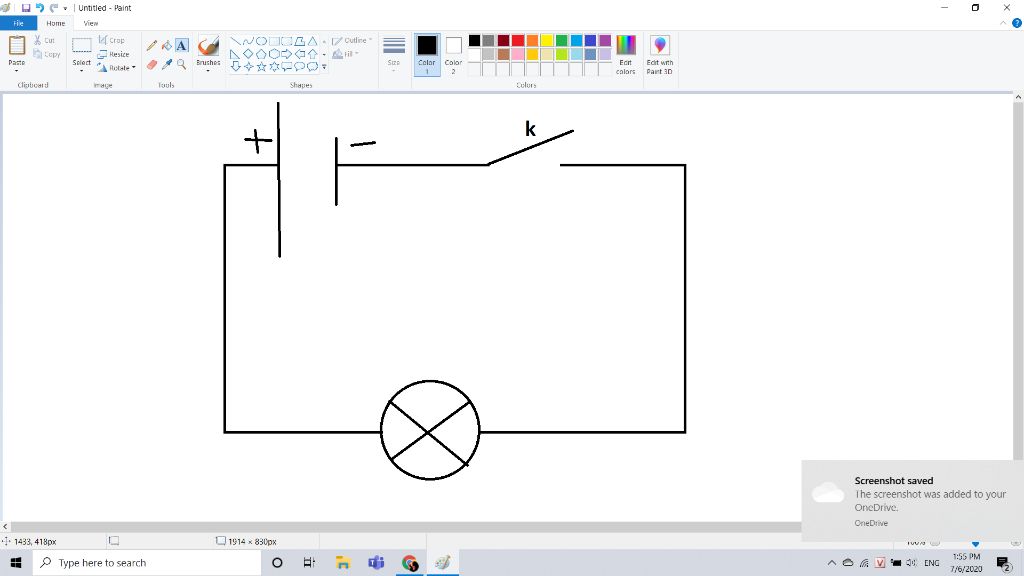
Task: Choose the Diamond shape
Action: point(248,54)
